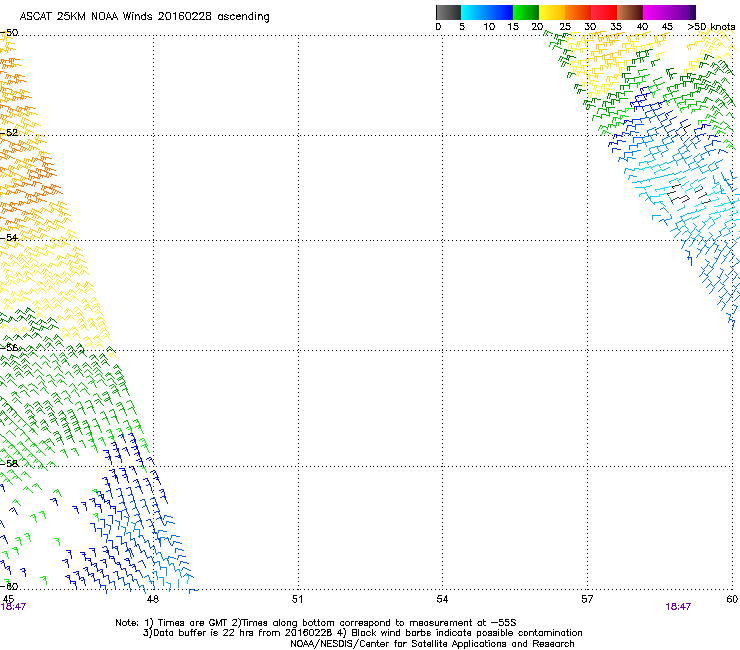This screenshot has width=740, height=650.
Task: Click the gray 0-5 knots color segment
Action: (448, 12)
